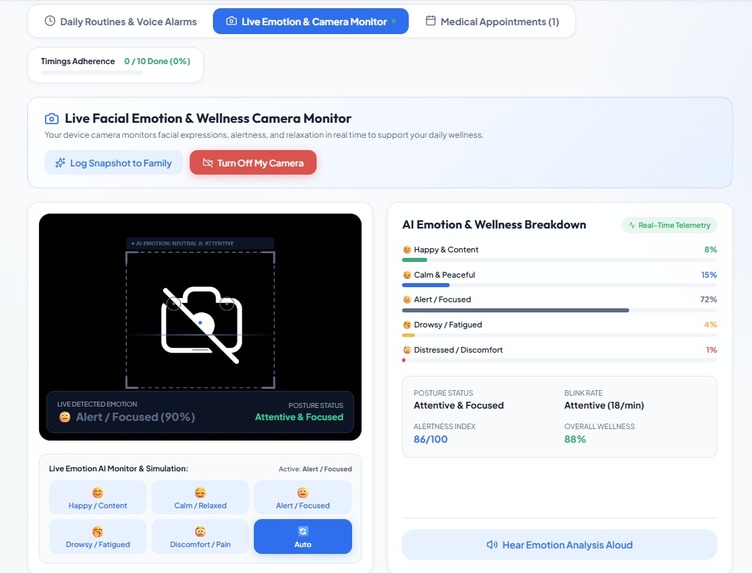Viewport: 752px width, 573px height.
Task: Click Active: Alert / Focused label
Action: 315,469
